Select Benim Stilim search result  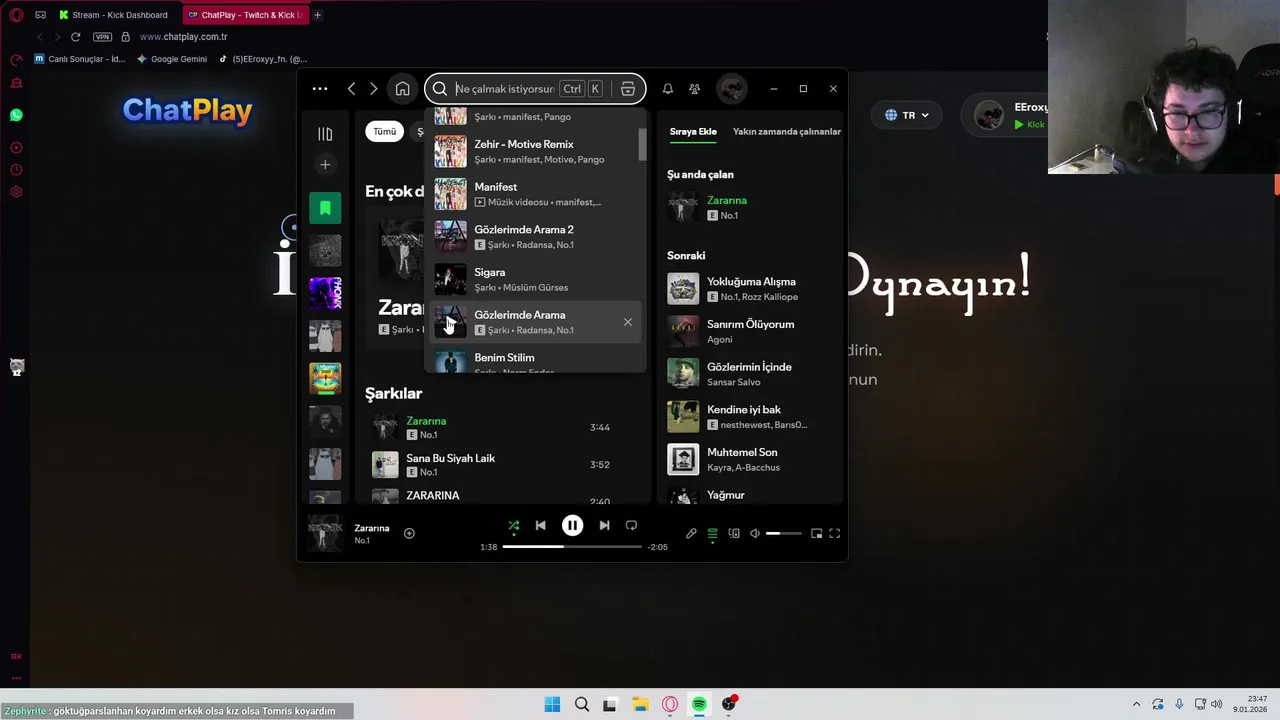pos(536,362)
